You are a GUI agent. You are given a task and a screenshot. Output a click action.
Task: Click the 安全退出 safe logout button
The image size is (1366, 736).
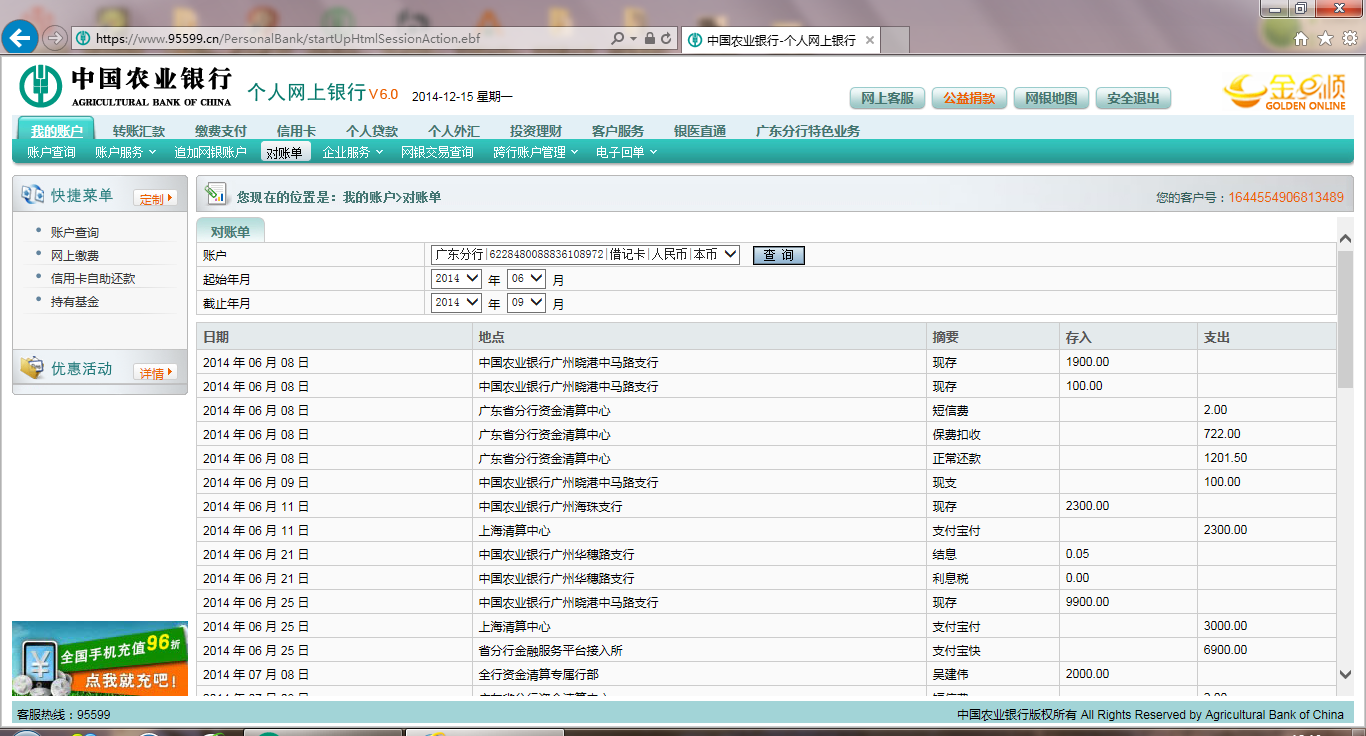(x=1133, y=98)
